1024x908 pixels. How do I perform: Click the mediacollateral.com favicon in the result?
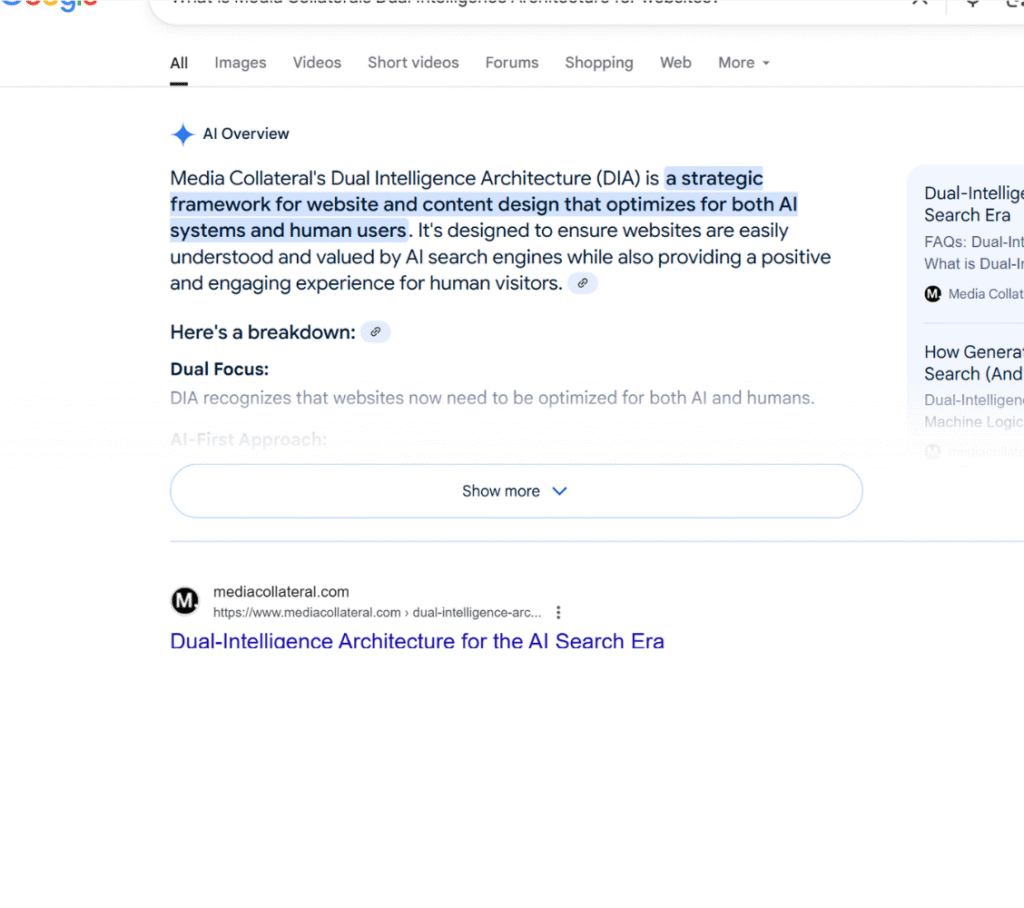[x=185, y=600]
